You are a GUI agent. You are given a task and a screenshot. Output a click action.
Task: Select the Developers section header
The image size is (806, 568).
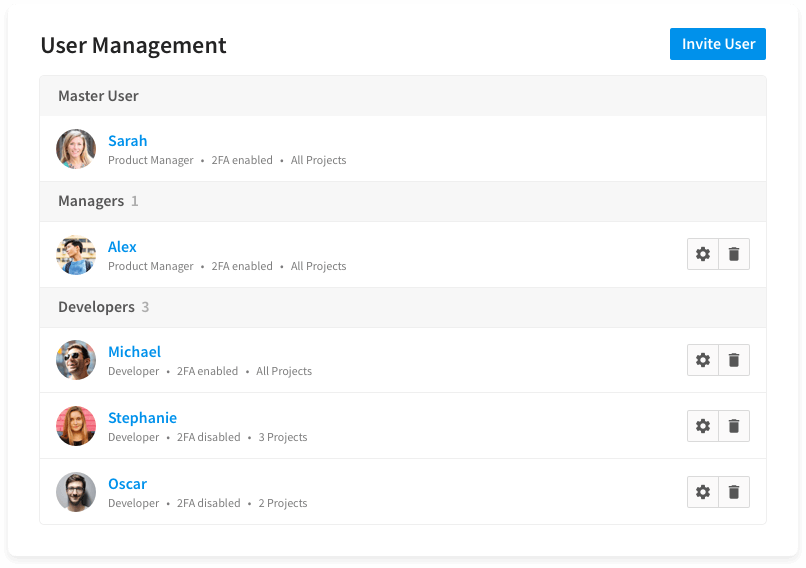403,307
